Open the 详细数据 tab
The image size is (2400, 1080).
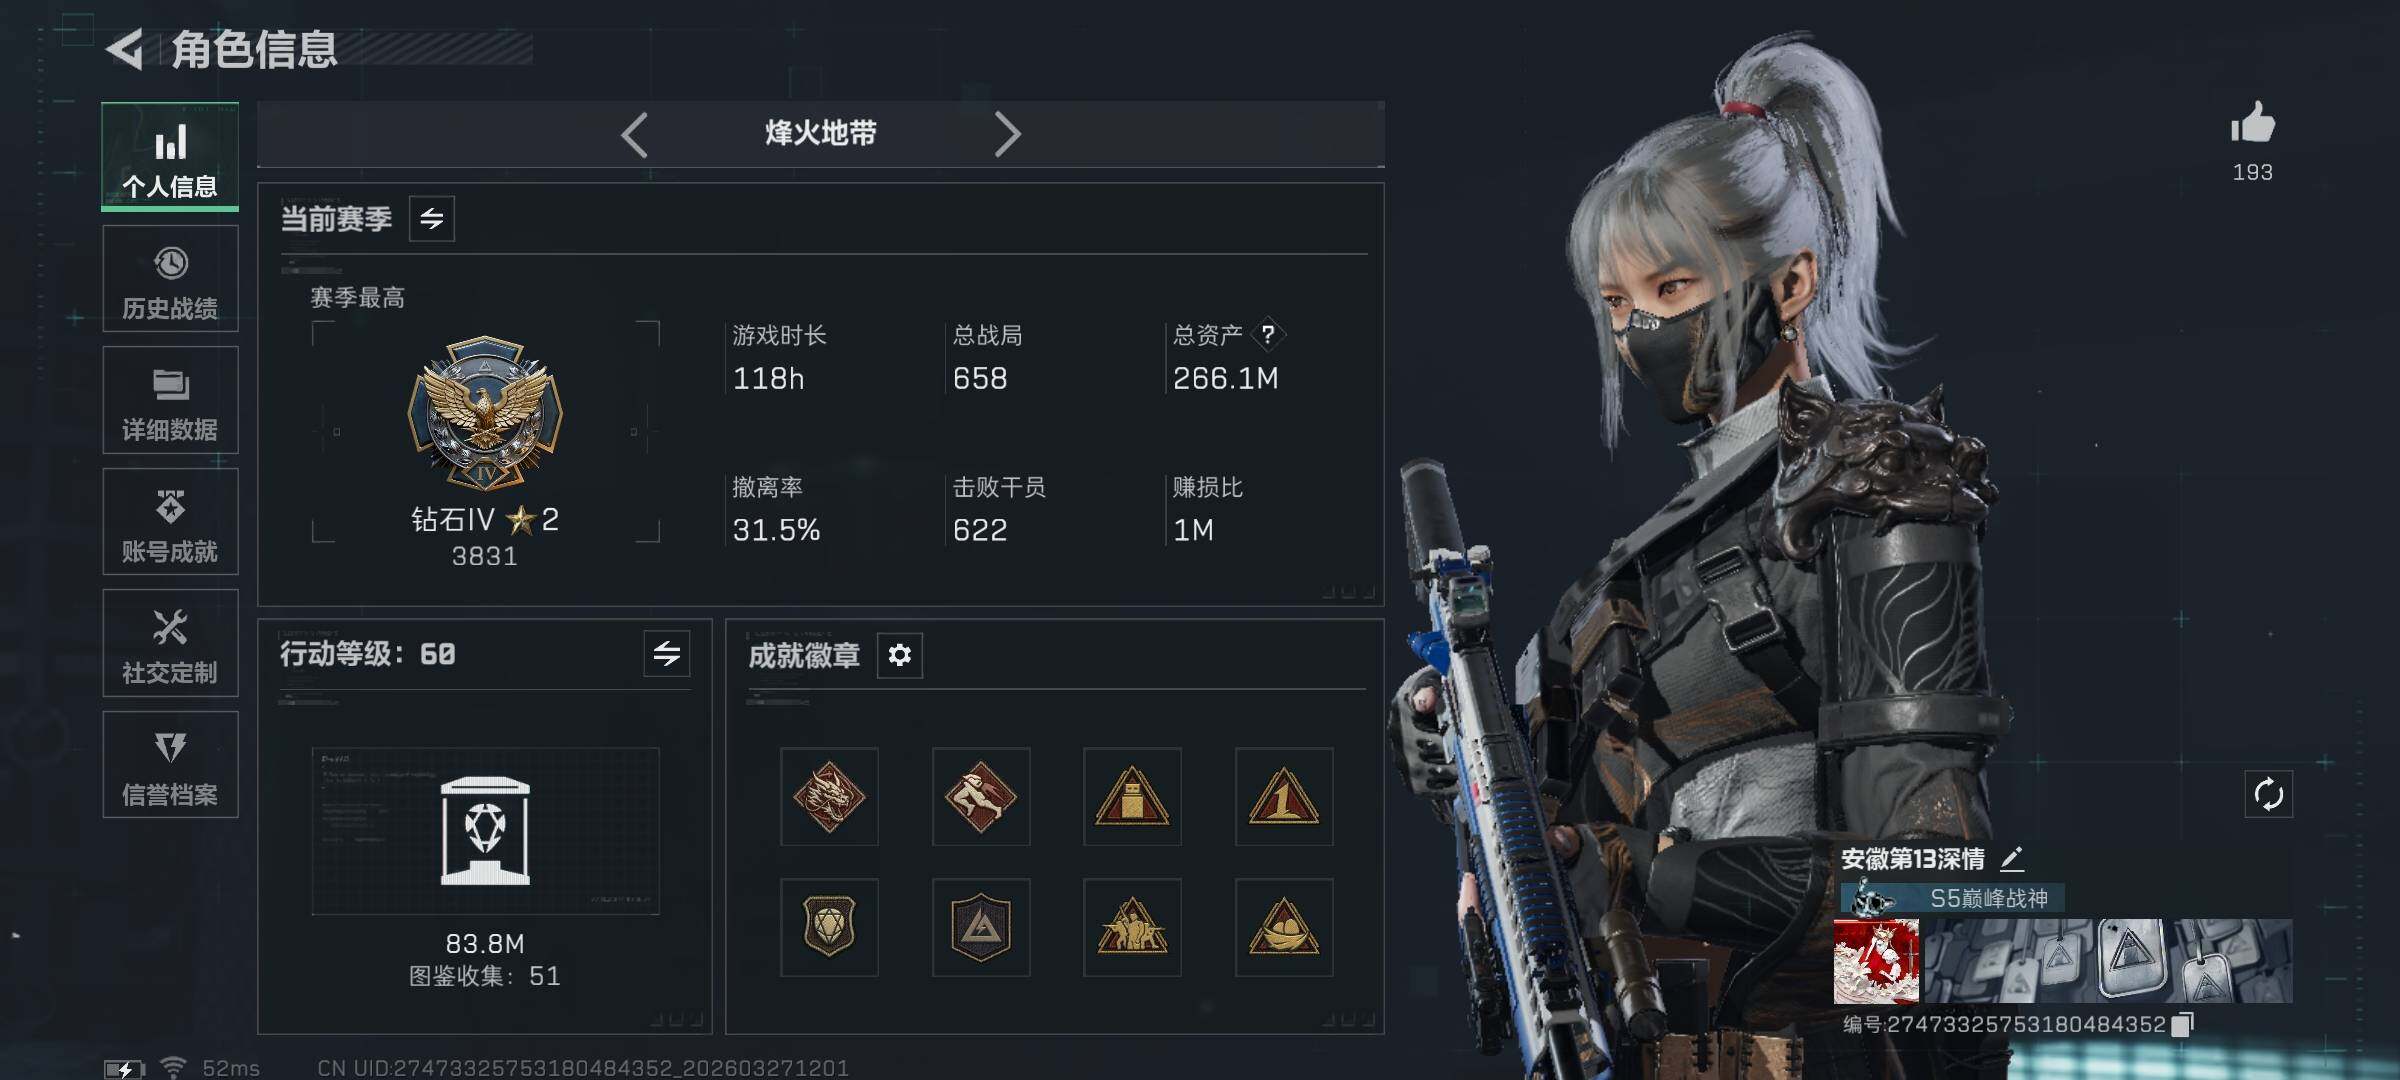170,400
